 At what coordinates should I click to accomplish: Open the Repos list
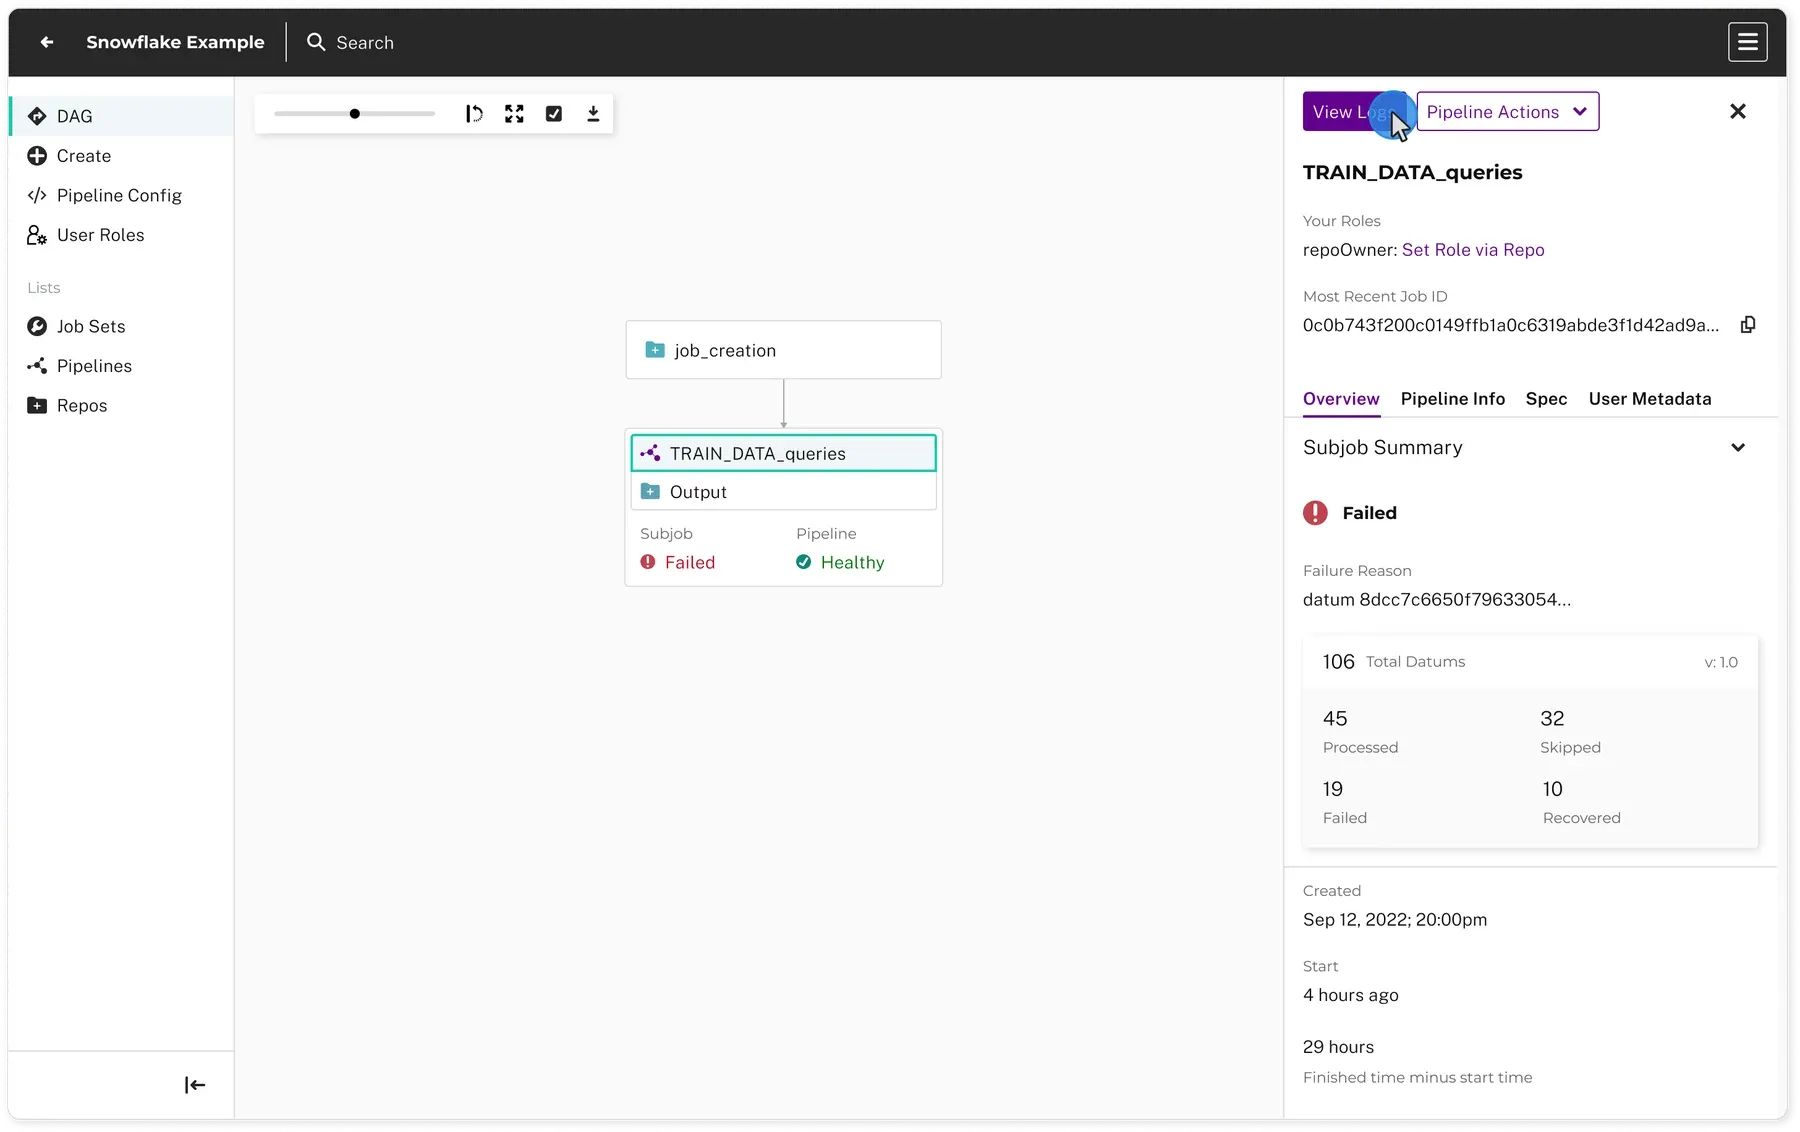click(122, 405)
